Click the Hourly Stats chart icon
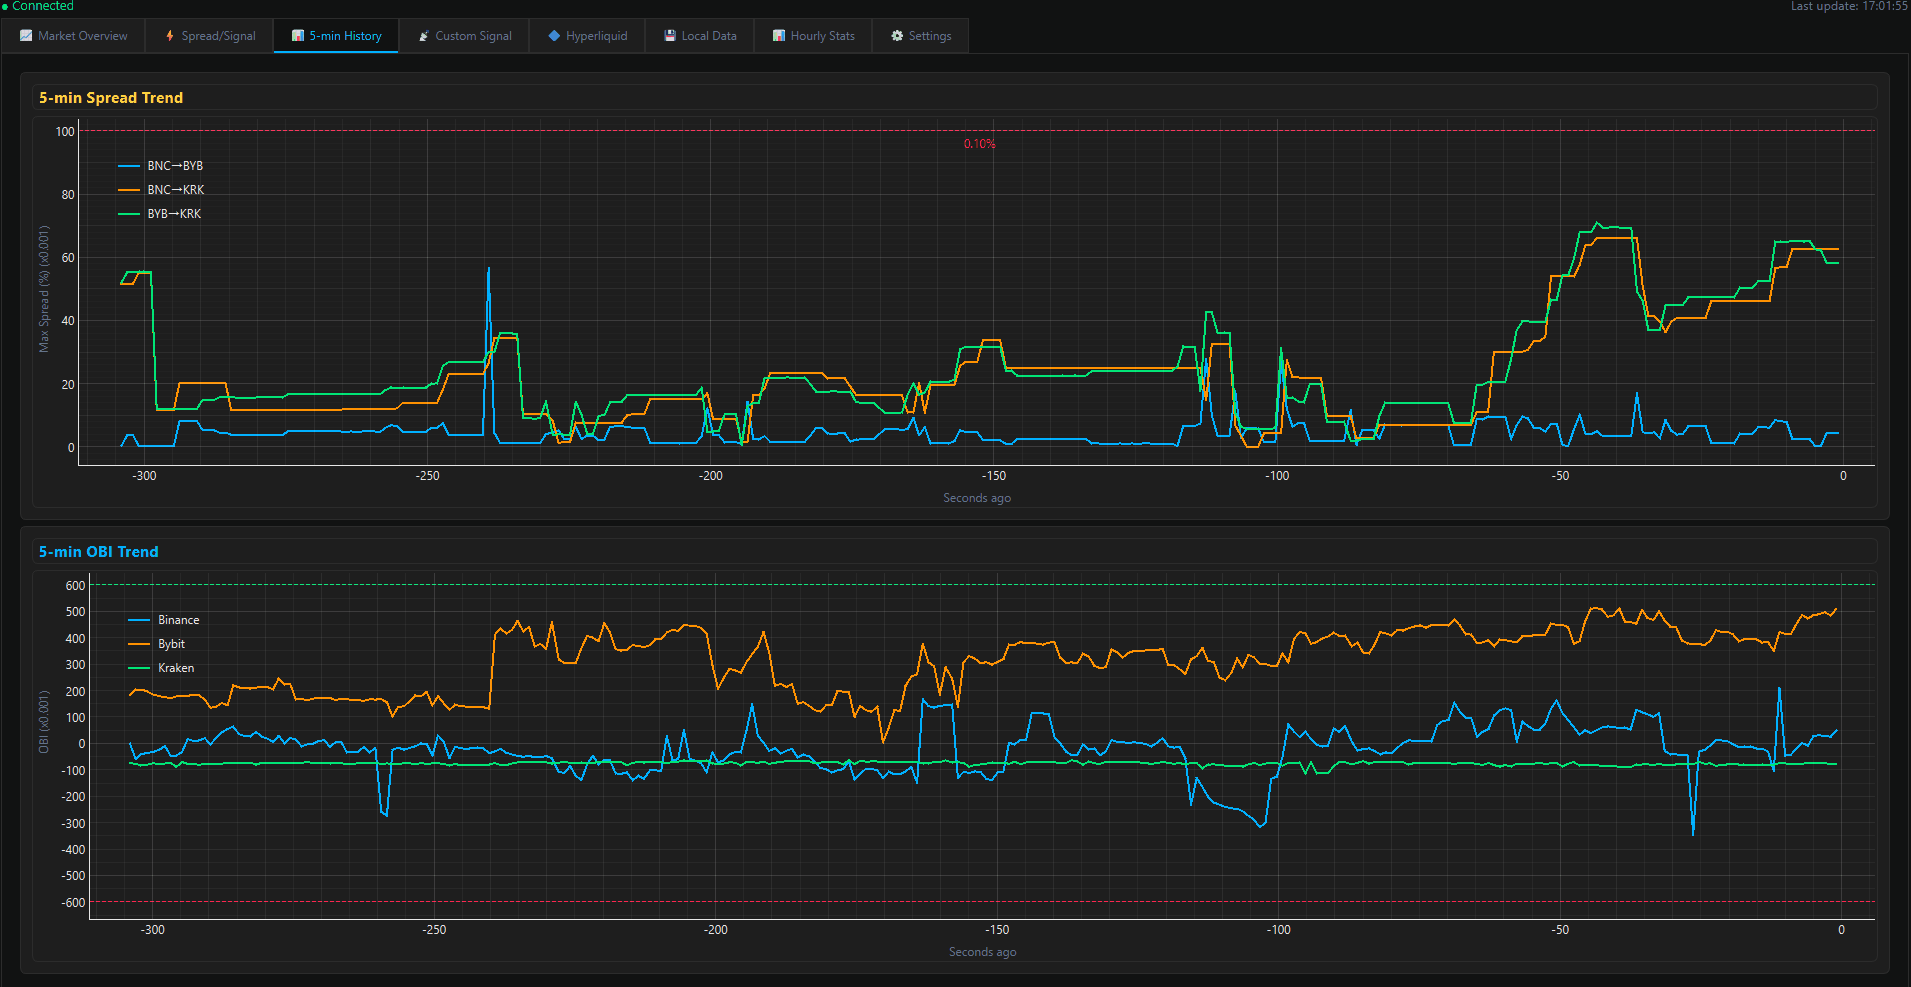 pos(779,36)
